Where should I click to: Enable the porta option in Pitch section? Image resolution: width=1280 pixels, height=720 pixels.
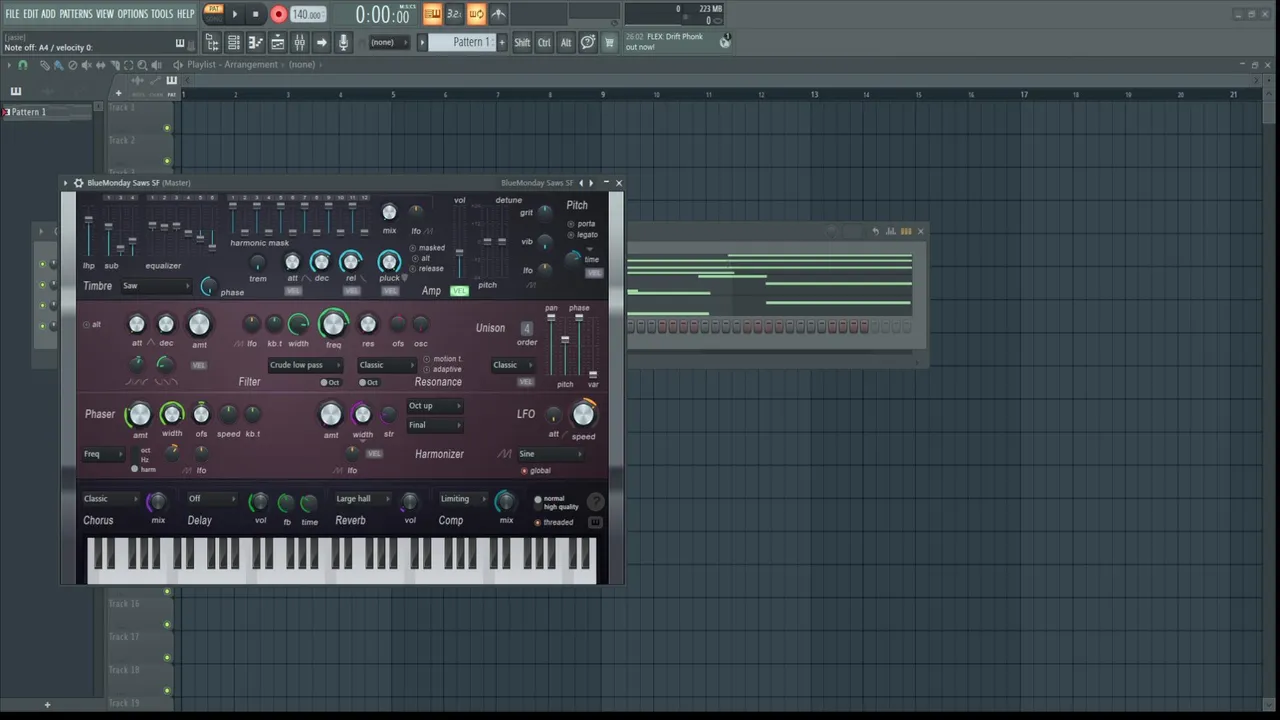[x=582, y=224]
